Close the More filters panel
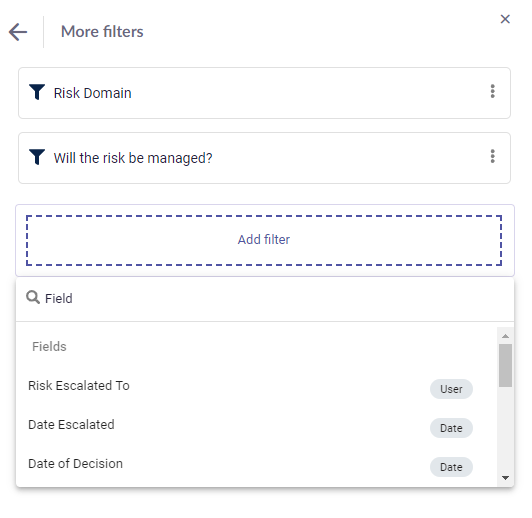 [x=505, y=19]
